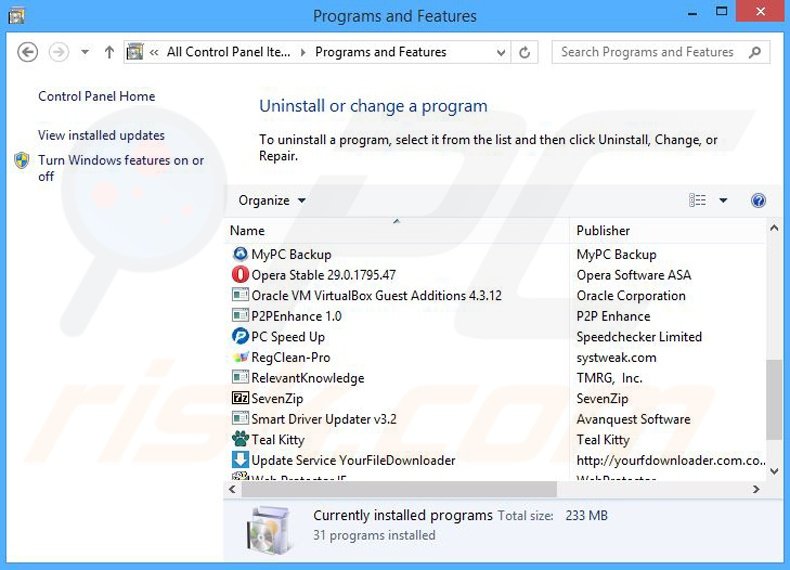Refresh the Programs and Features list
Viewport: 790px width, 570px height.
click(x=524, y=52)
